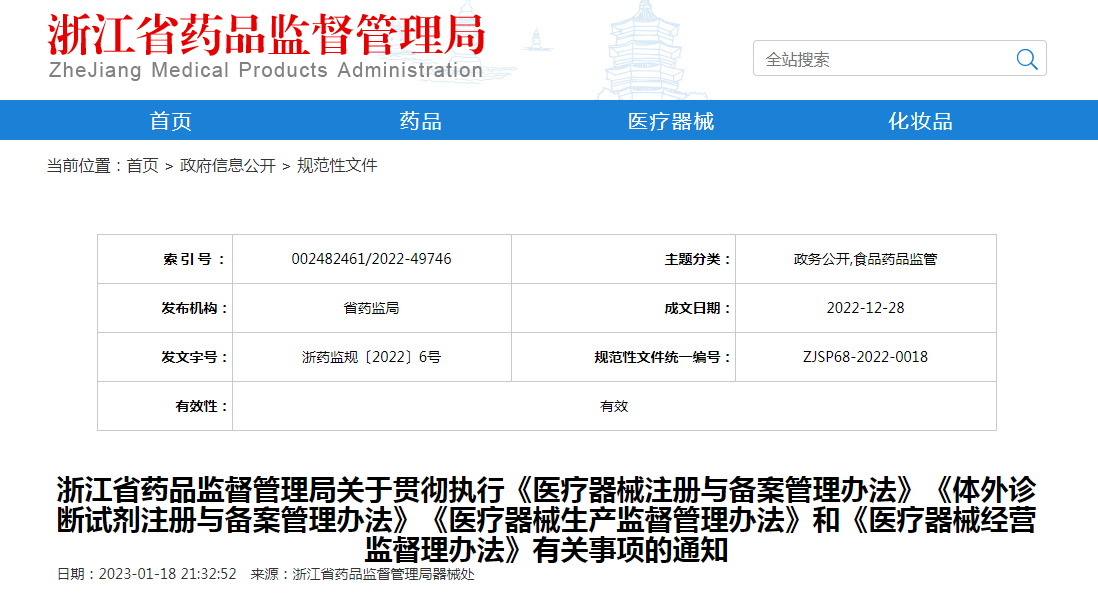Click the source 浙江省药品监督管理局器械处
1098x598 pixels.
pos(383,574)
